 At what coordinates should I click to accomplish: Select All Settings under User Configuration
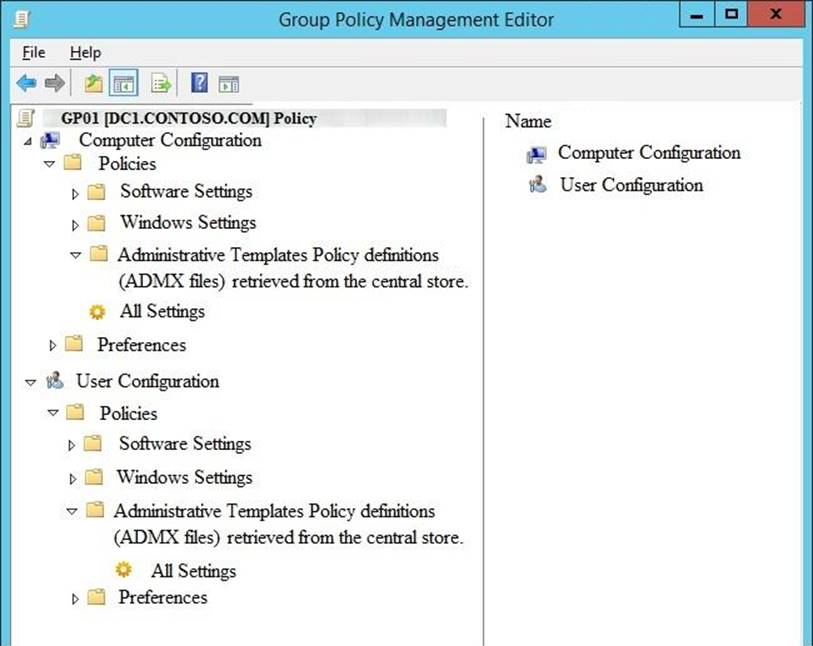tap(192, 571)
